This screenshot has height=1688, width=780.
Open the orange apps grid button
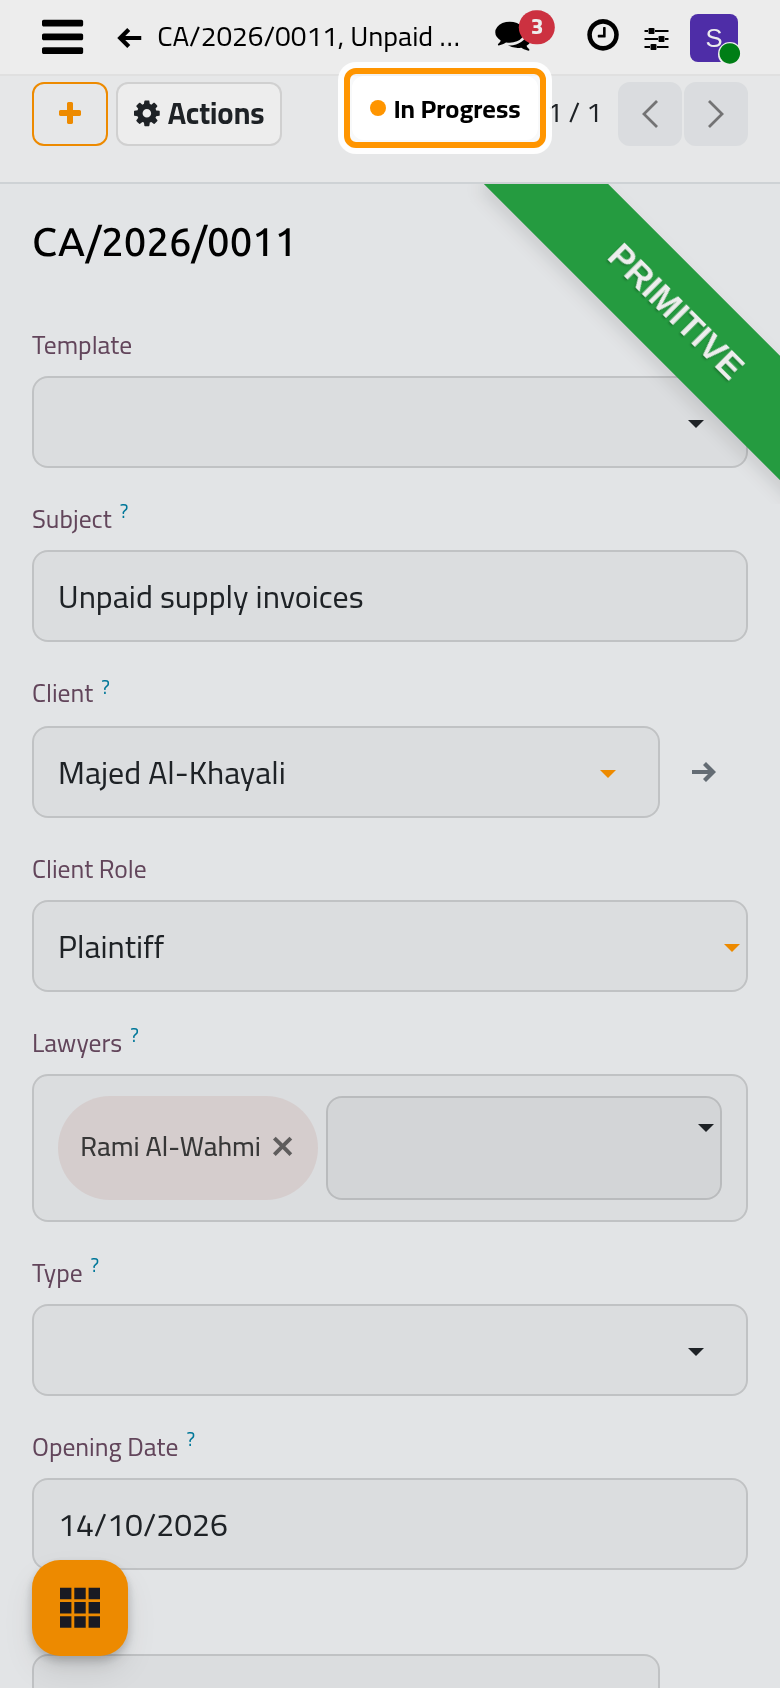[80, 1608]
